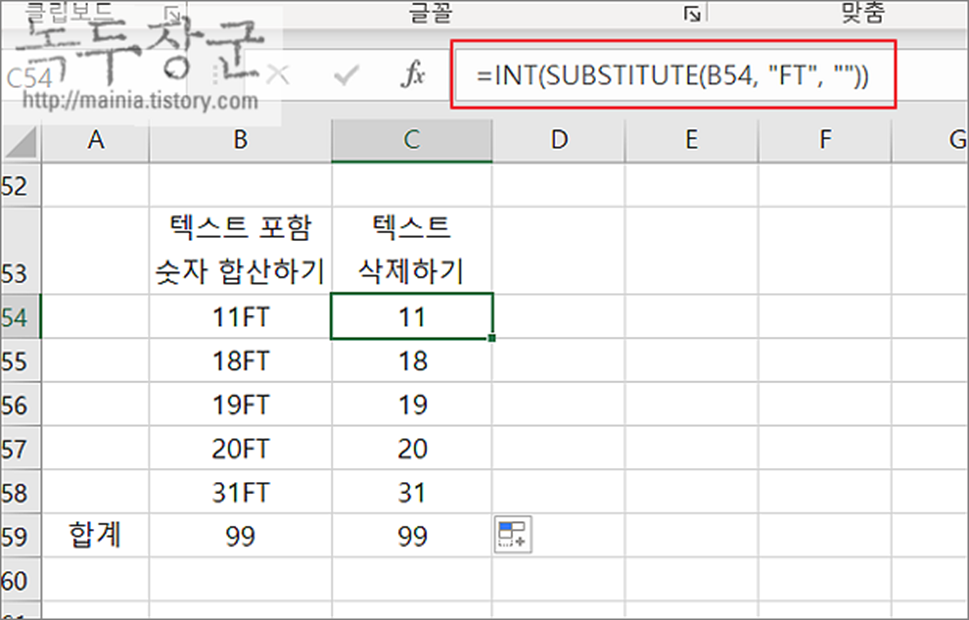Screen dimensions: 969x620
Task: Select row 52 header
Action: coord(20,185)
